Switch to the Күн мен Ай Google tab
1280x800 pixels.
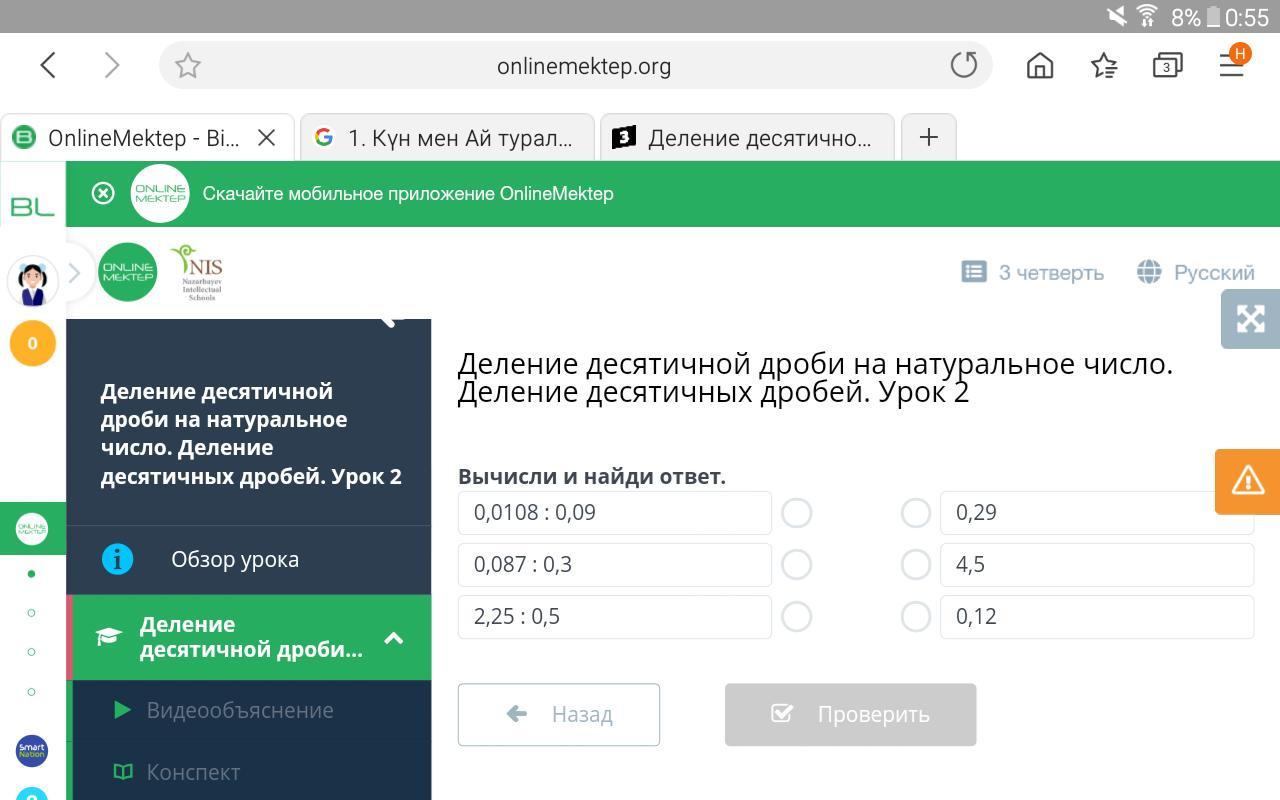(x=447, y=138)
